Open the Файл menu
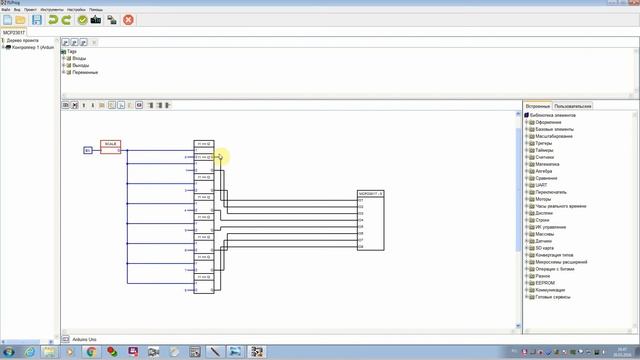 [6, 9]
